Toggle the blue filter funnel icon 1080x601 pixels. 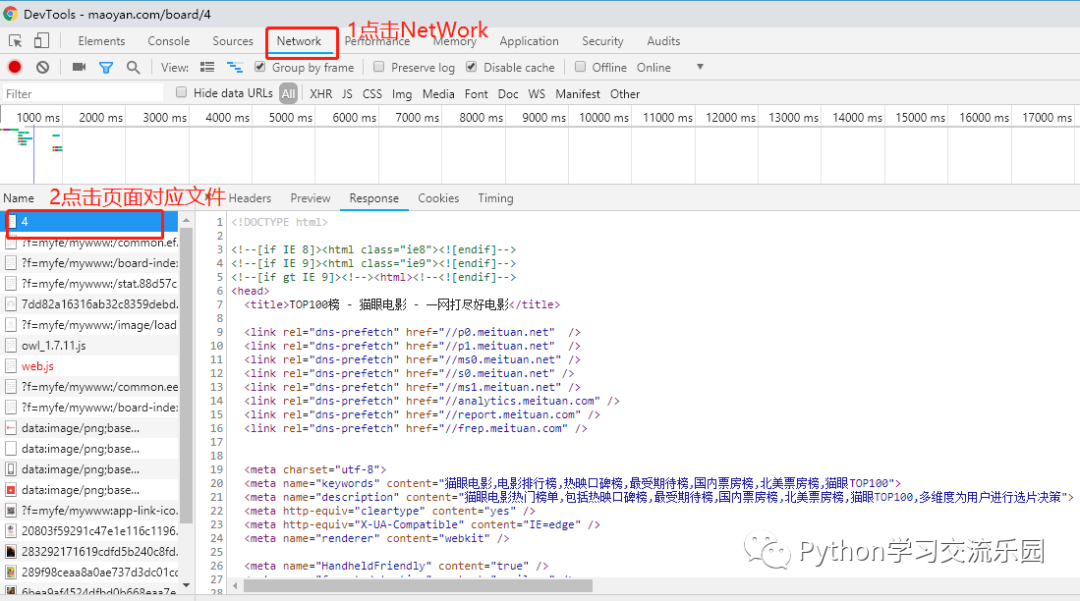click(x=106, y=67)
